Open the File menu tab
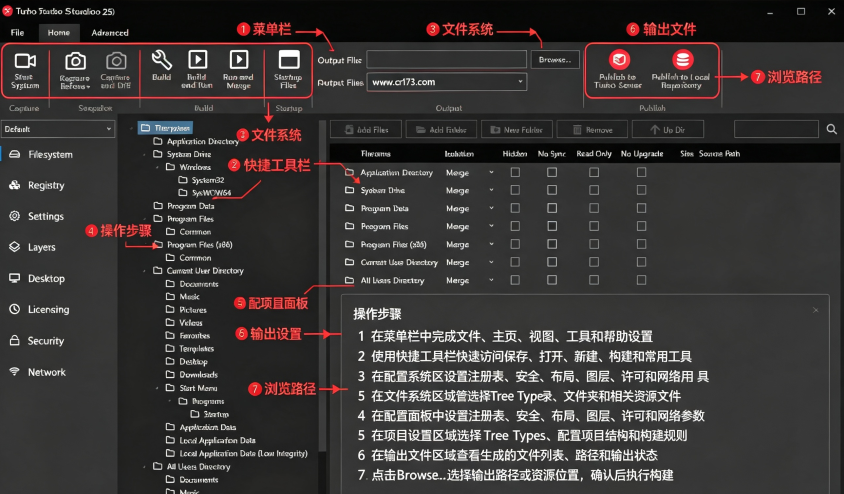Viewport: 844px width, 494px height. 17,32
